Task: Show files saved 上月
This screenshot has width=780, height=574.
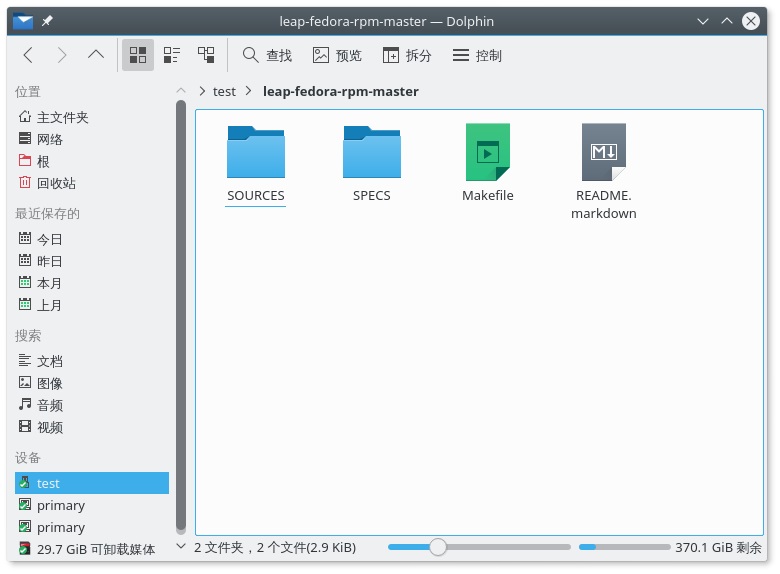Action: 92,305
